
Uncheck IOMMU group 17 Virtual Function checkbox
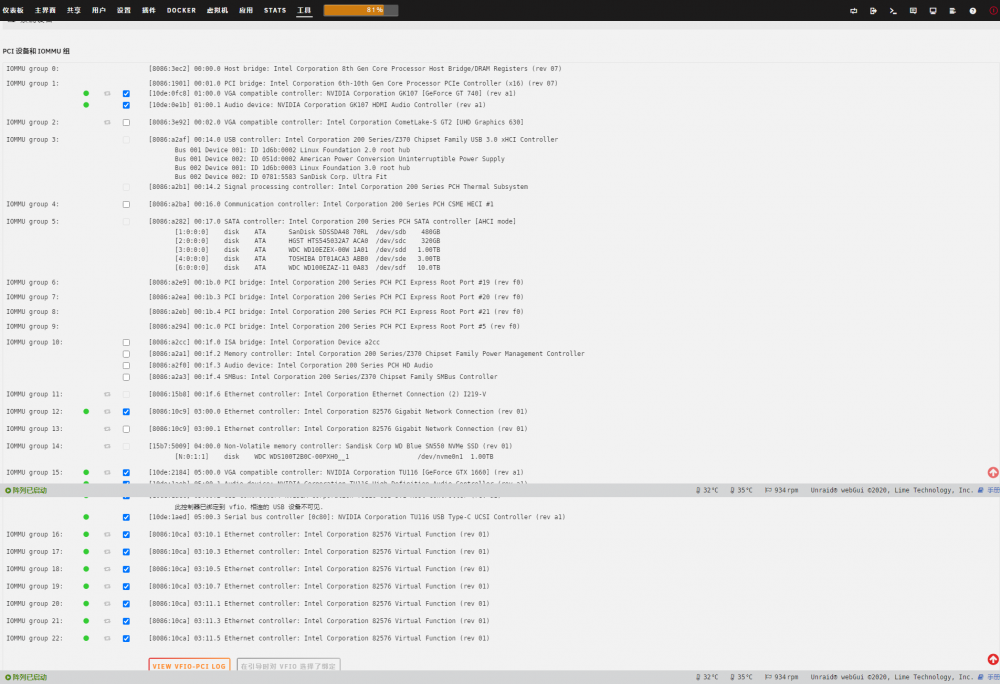point(126,552)
